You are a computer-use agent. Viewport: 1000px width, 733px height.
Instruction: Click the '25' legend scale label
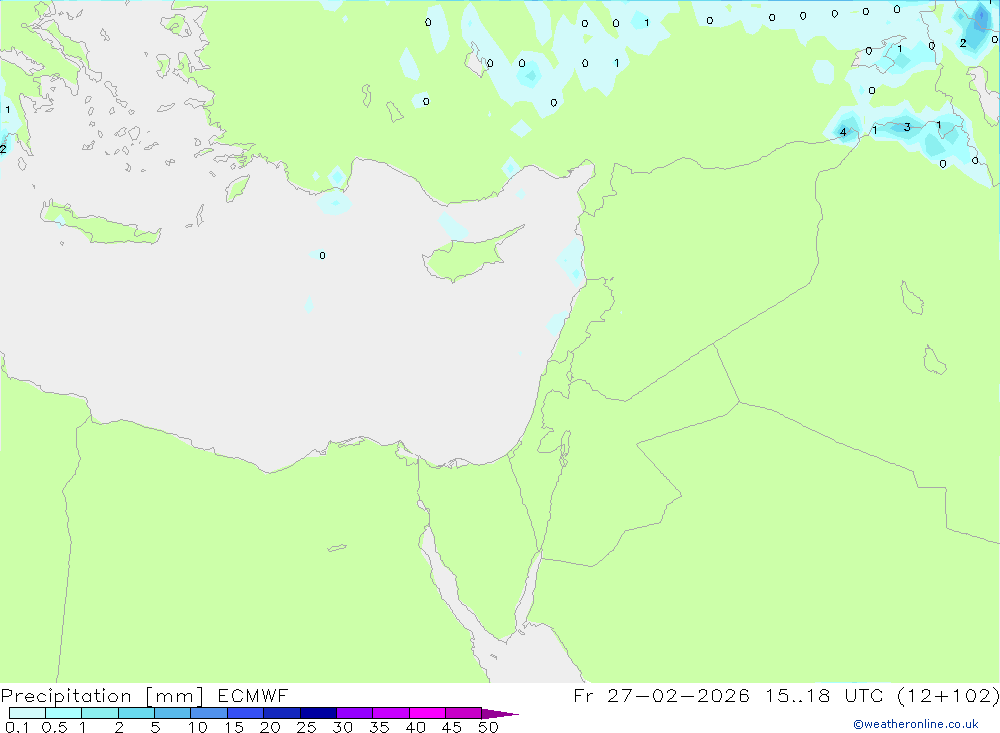point(306,727)
